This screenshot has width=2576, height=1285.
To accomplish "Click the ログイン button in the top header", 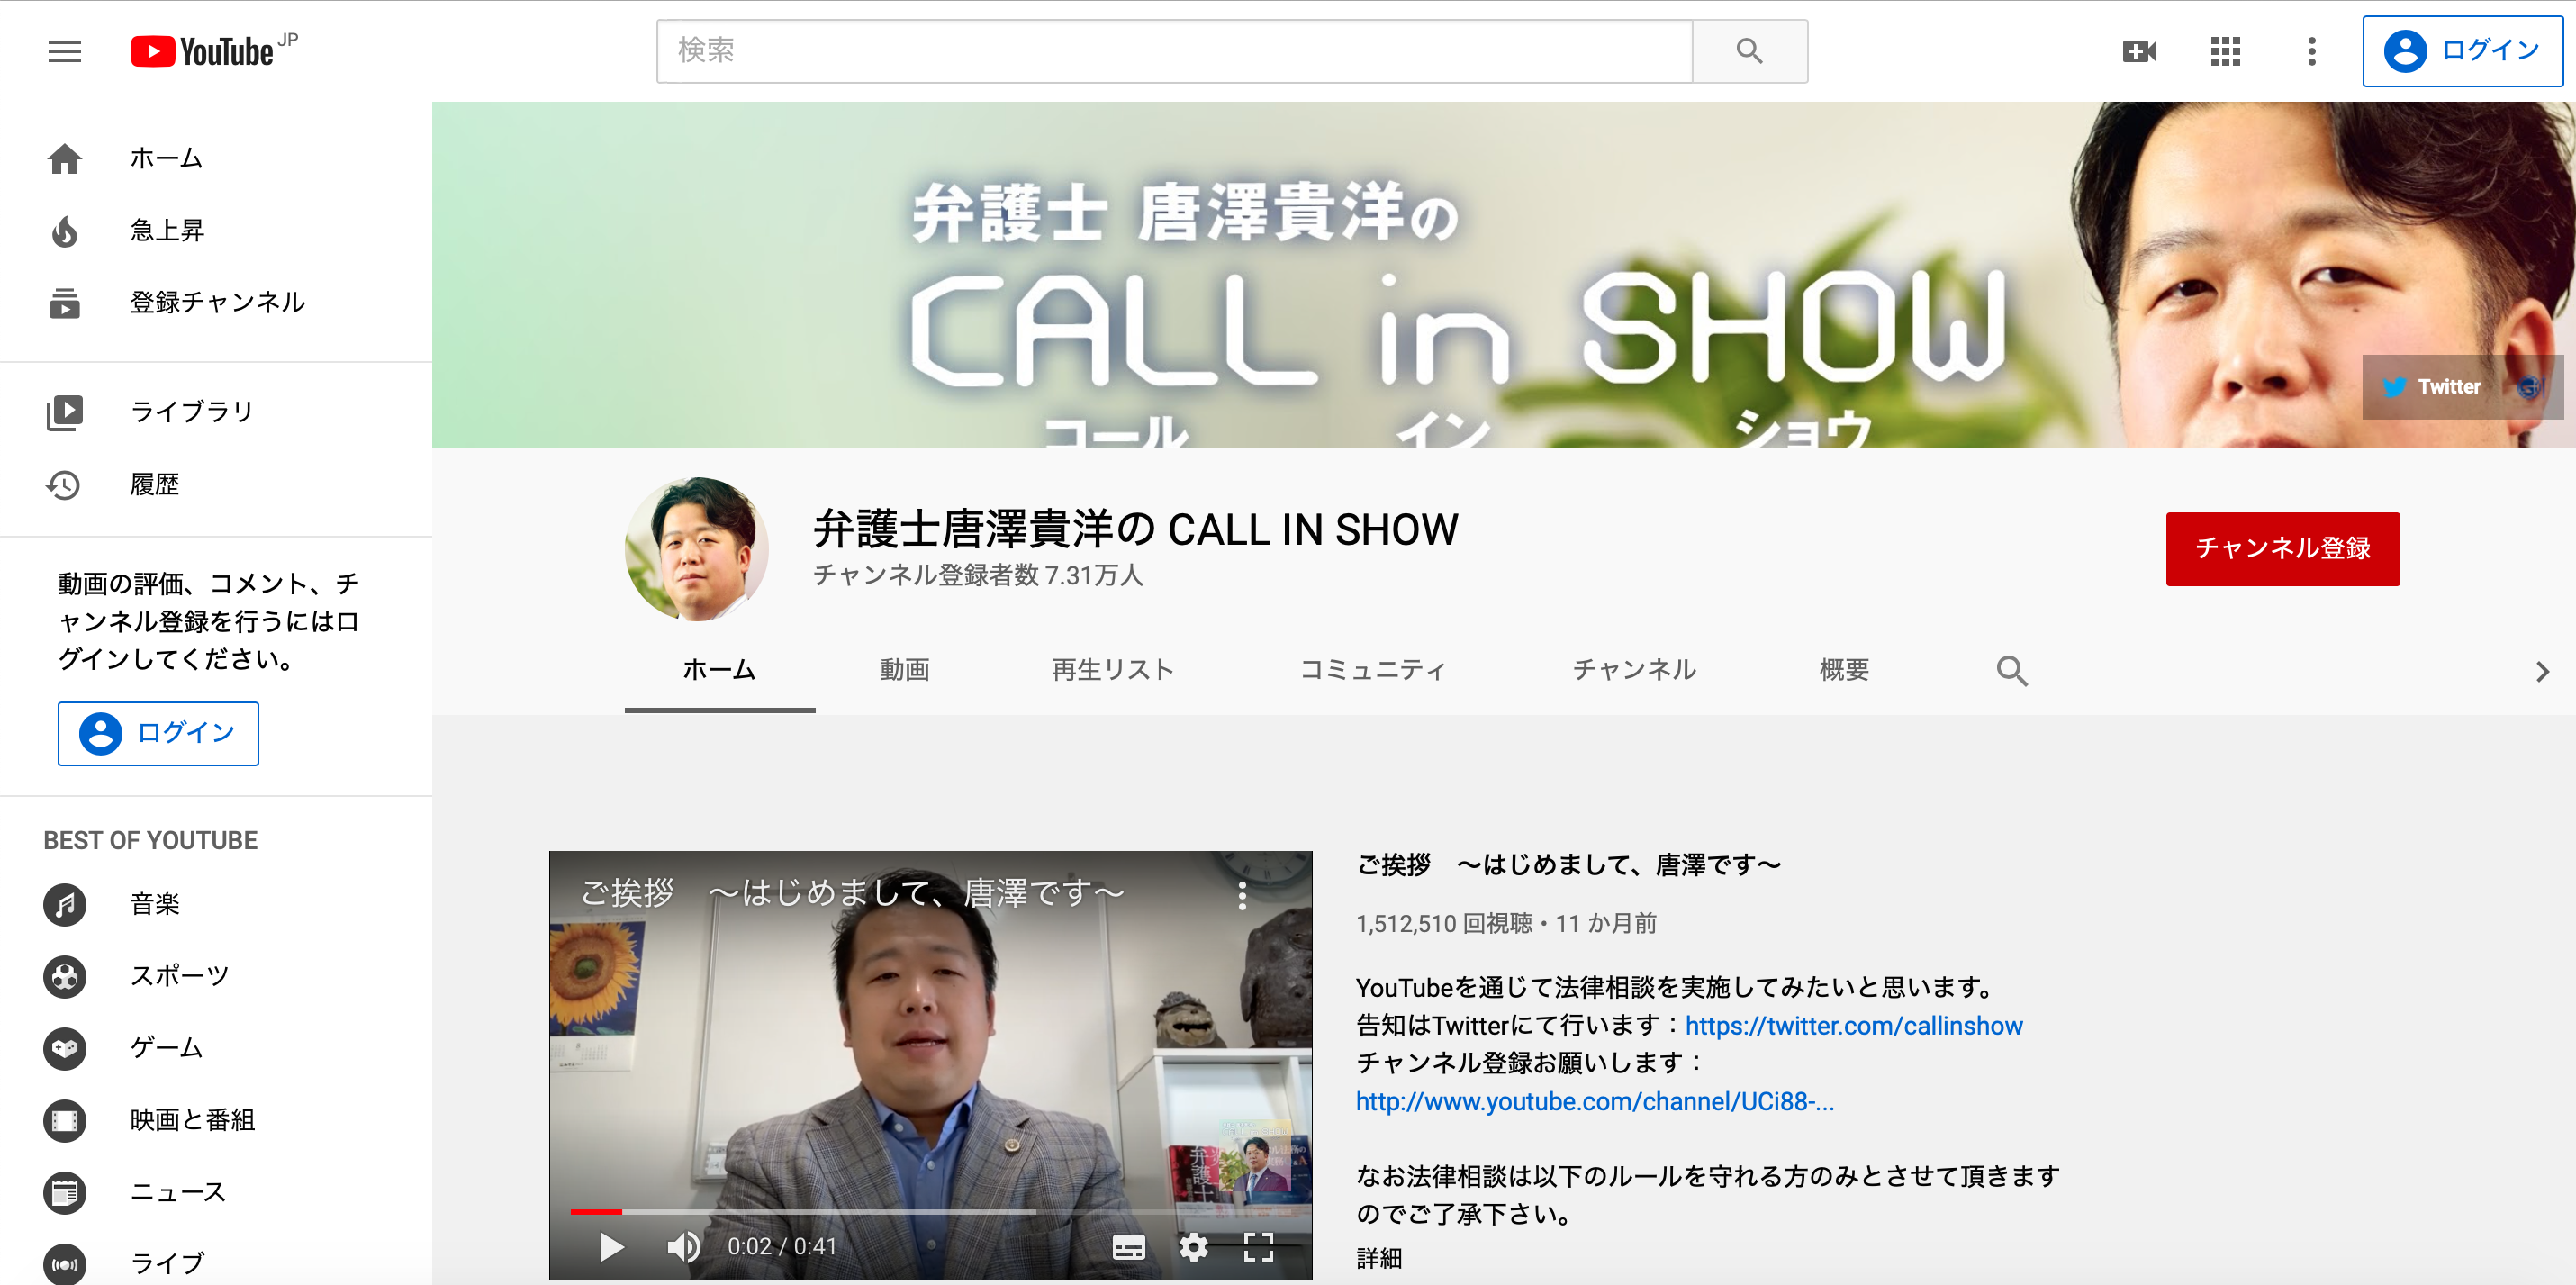I will coord(2462,51).
